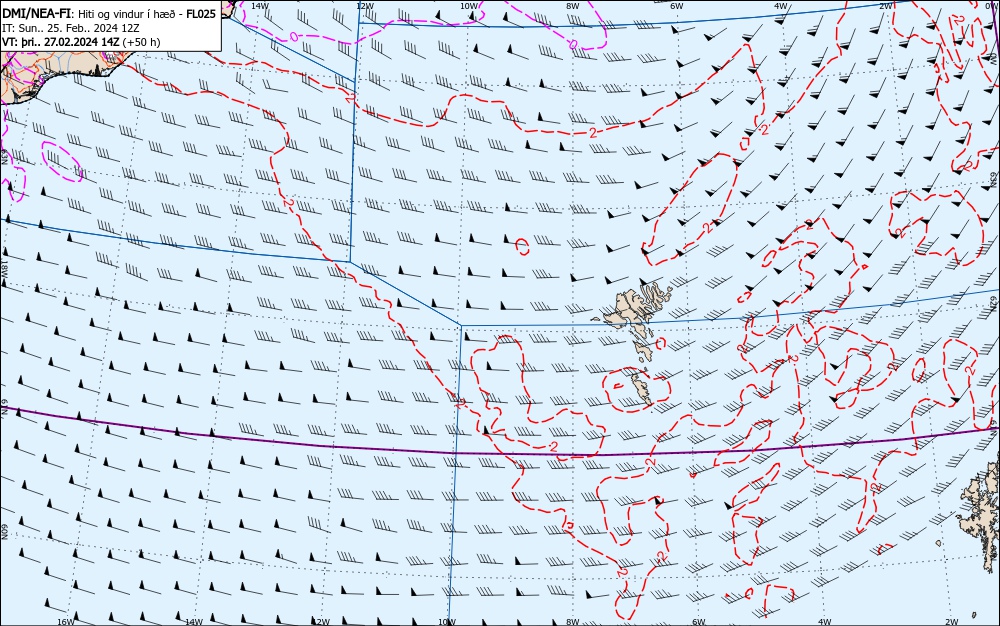Click the 'DMI/NEA-FI' chart title text
1000x626 pixels.
36,14
